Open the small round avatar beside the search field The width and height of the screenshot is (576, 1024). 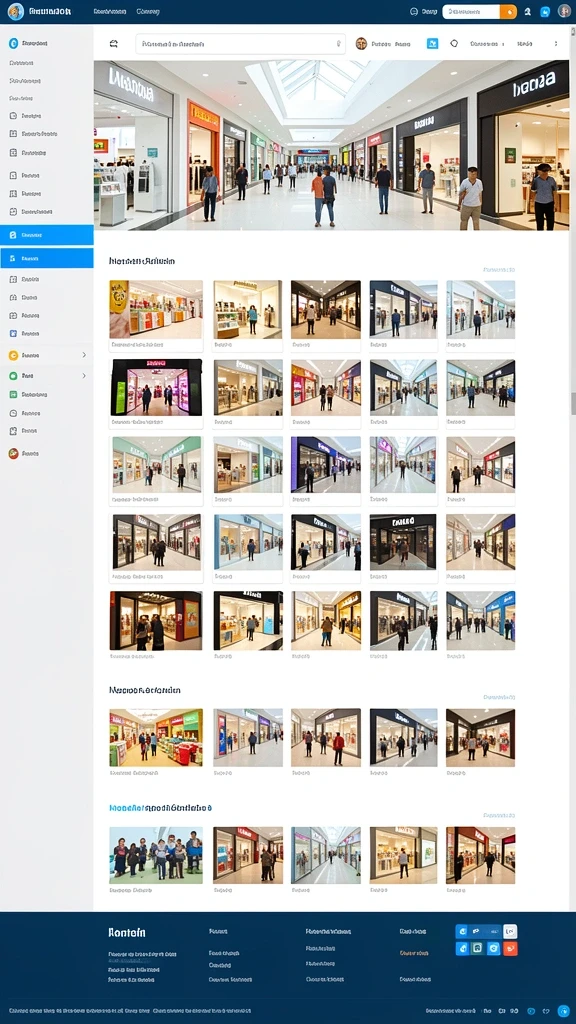tap(361, 44)
